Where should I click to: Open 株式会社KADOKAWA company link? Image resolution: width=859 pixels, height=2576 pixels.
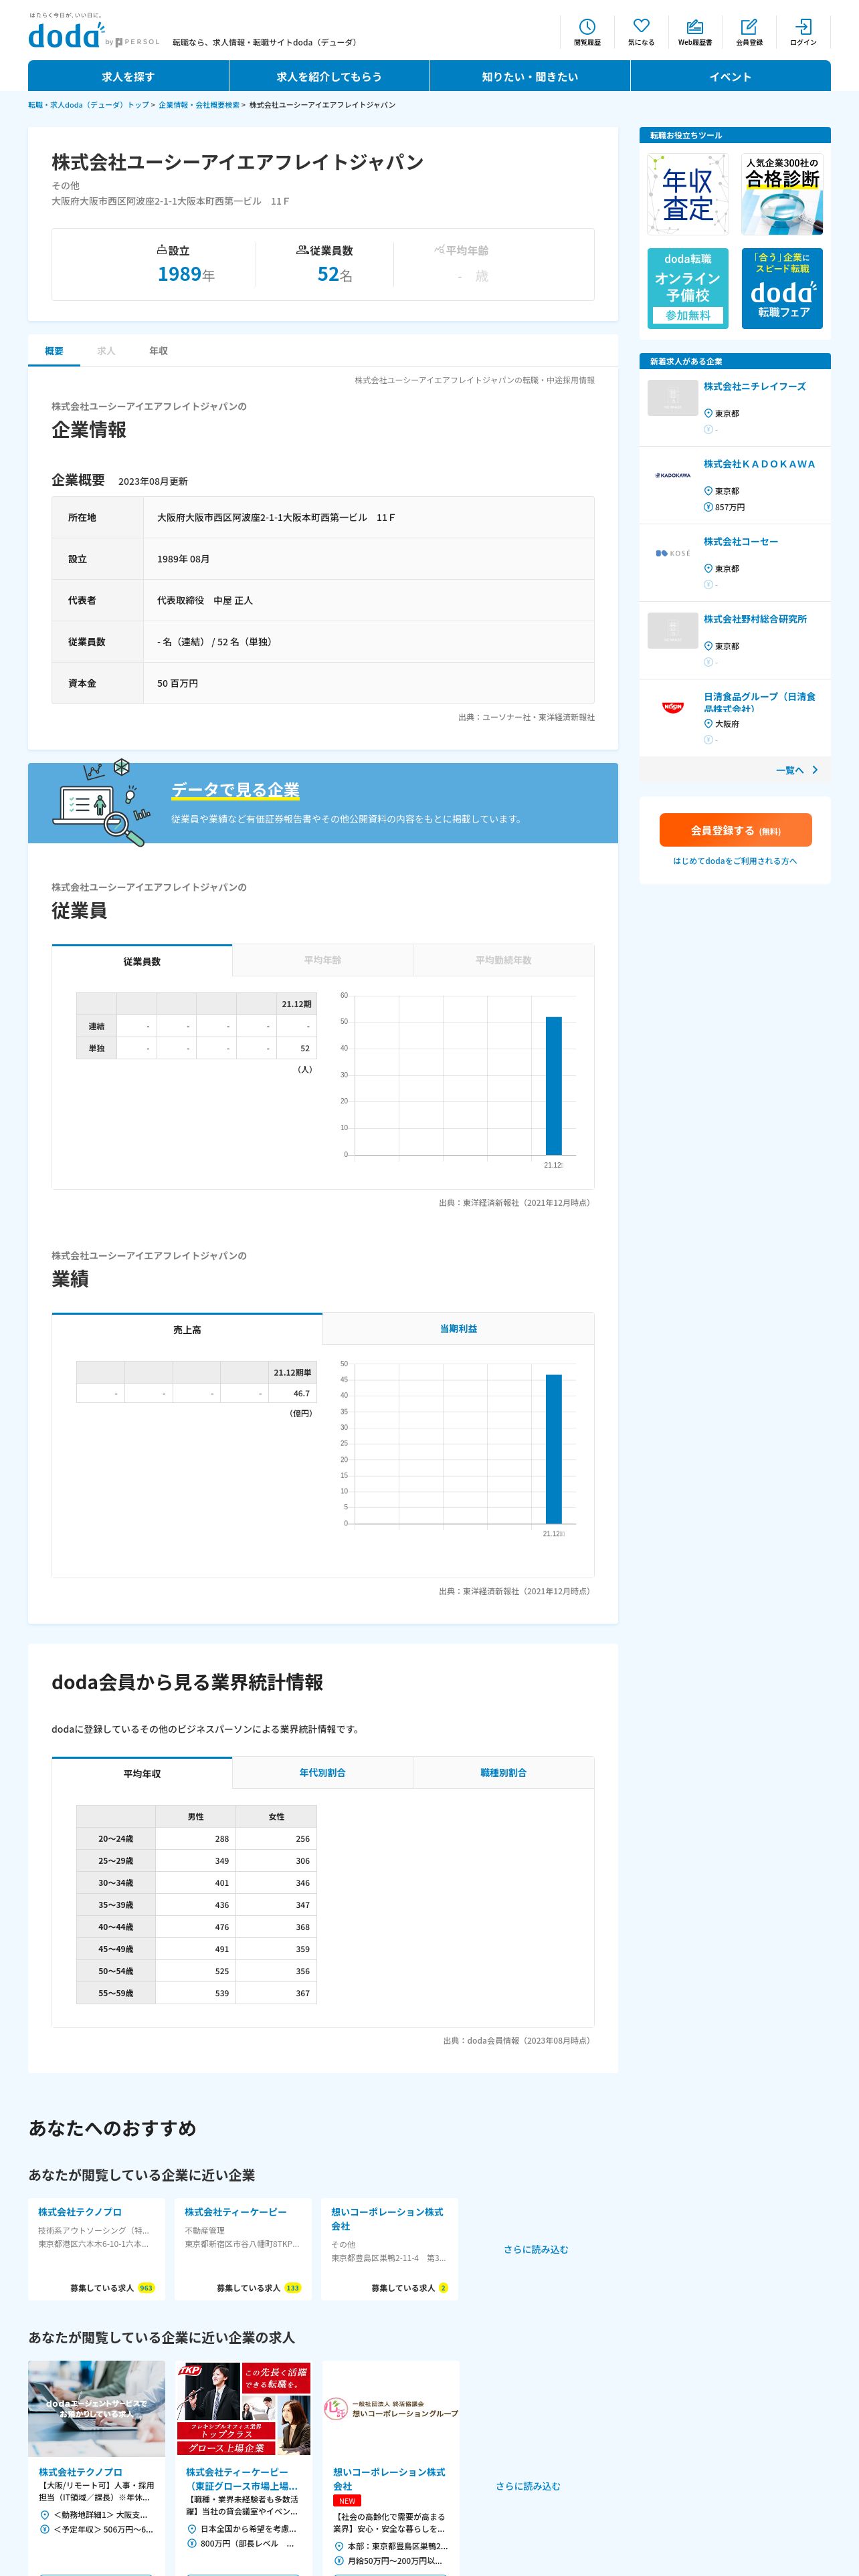pyautogui.click(x=759, y=464)
